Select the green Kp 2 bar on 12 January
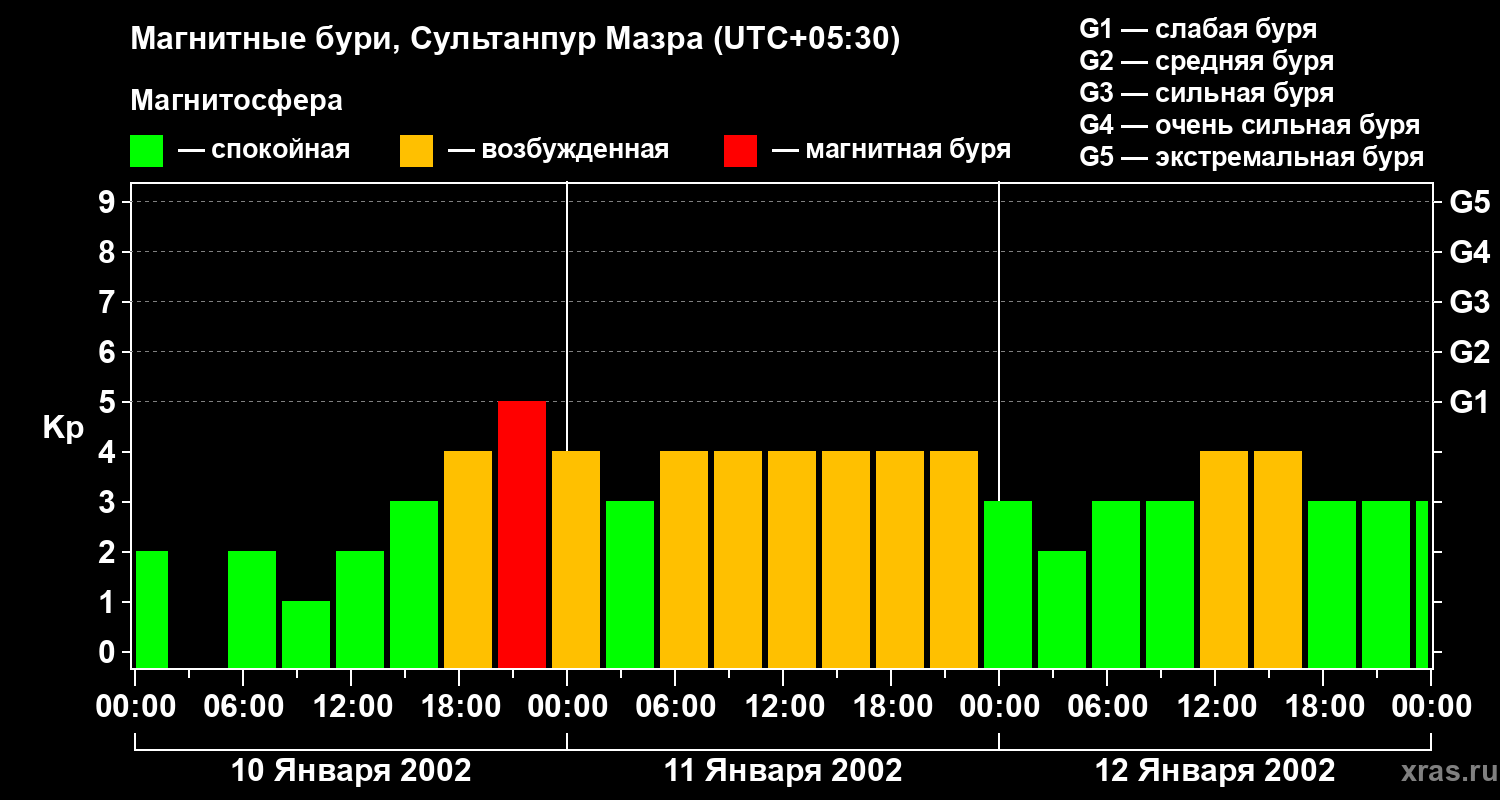This screenshot has height=800, width=1500. (x=1062, y=610)
